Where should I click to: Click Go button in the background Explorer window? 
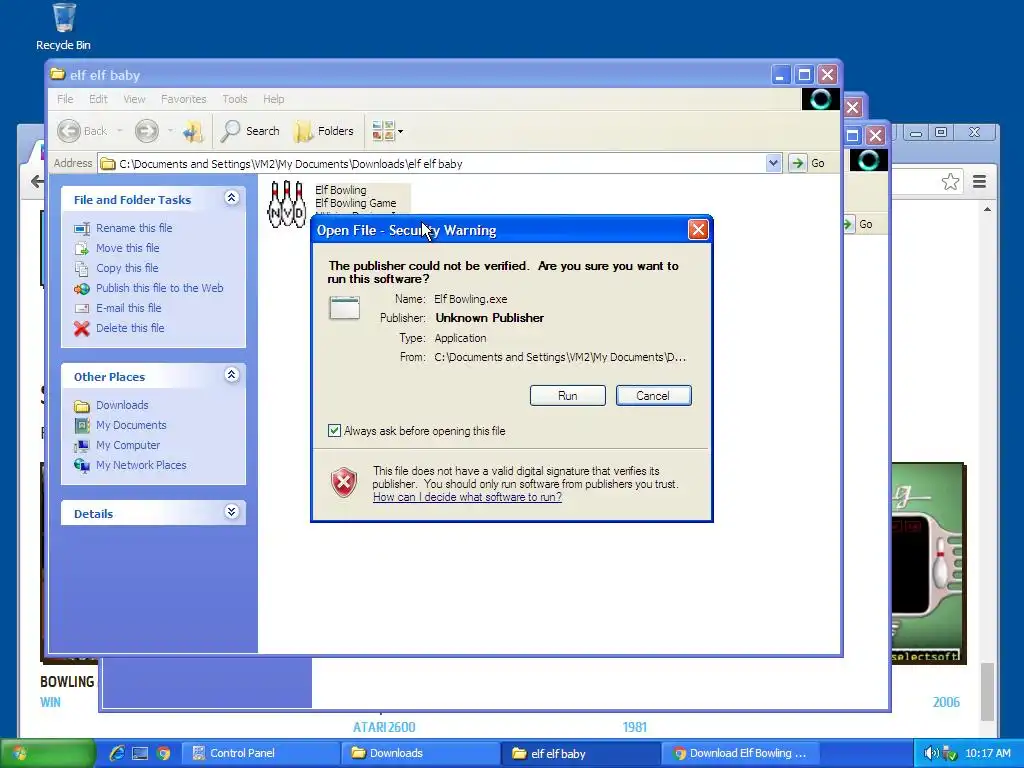[859, 225]
